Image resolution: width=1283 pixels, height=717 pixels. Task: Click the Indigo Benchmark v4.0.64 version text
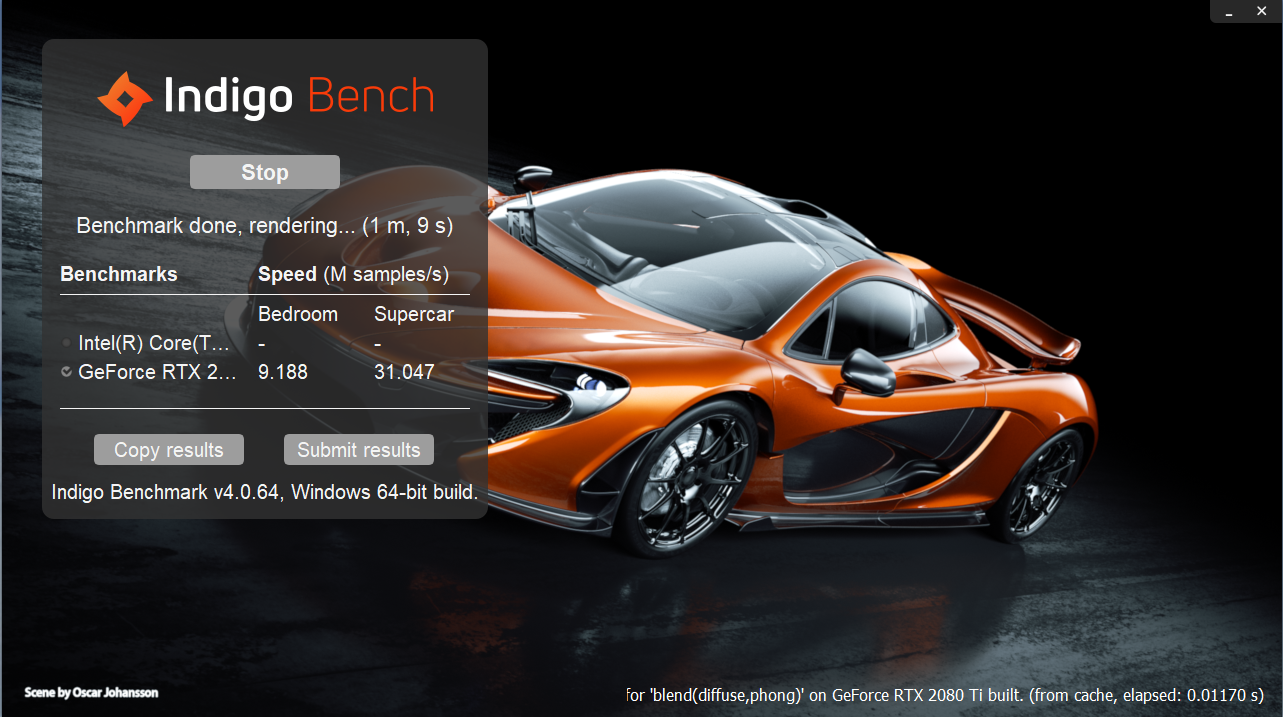[265, 492]
